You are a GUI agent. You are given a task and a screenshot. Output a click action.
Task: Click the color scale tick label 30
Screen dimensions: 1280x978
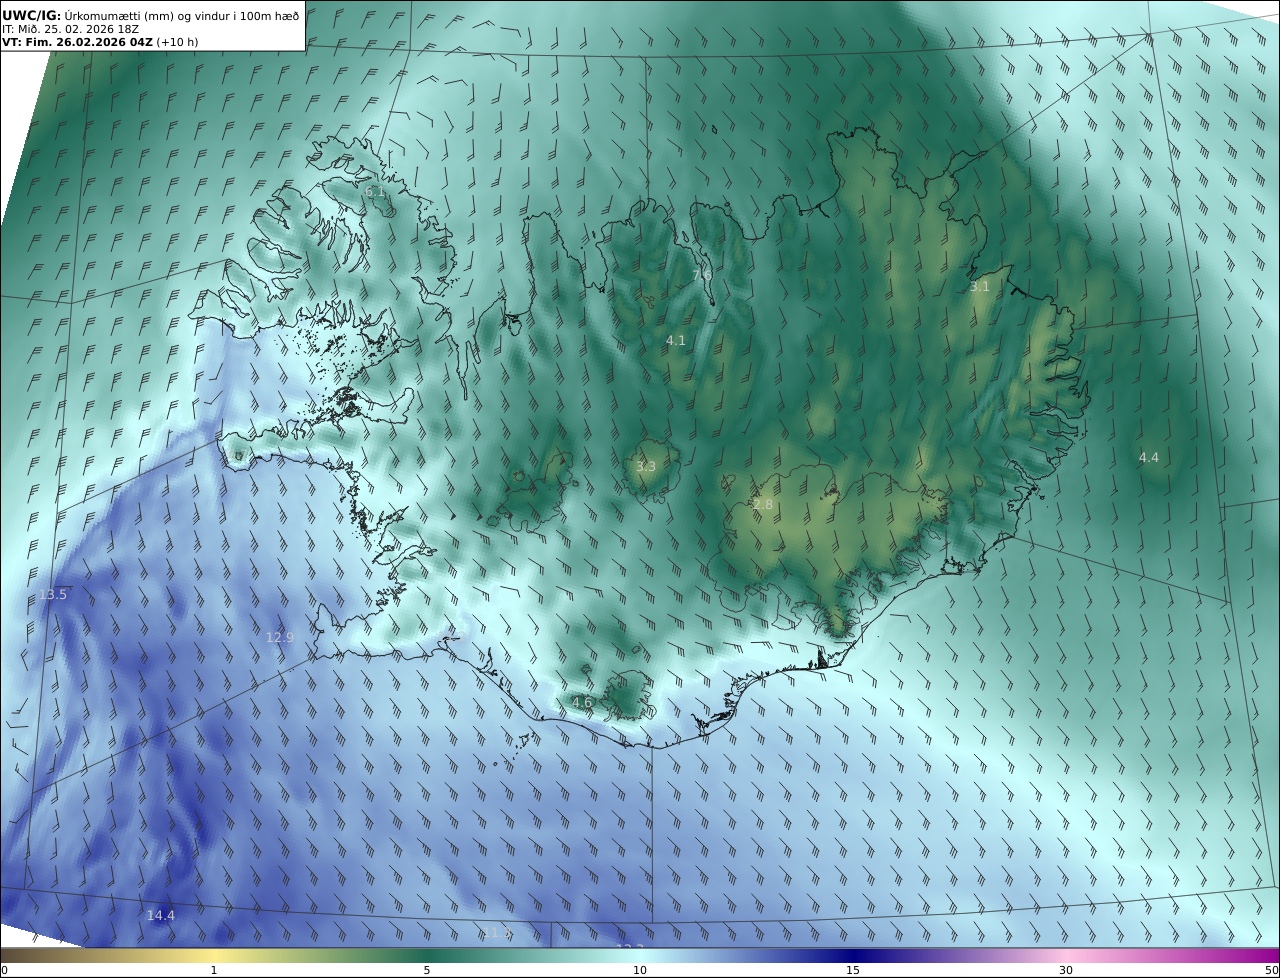click(1066, 970)
